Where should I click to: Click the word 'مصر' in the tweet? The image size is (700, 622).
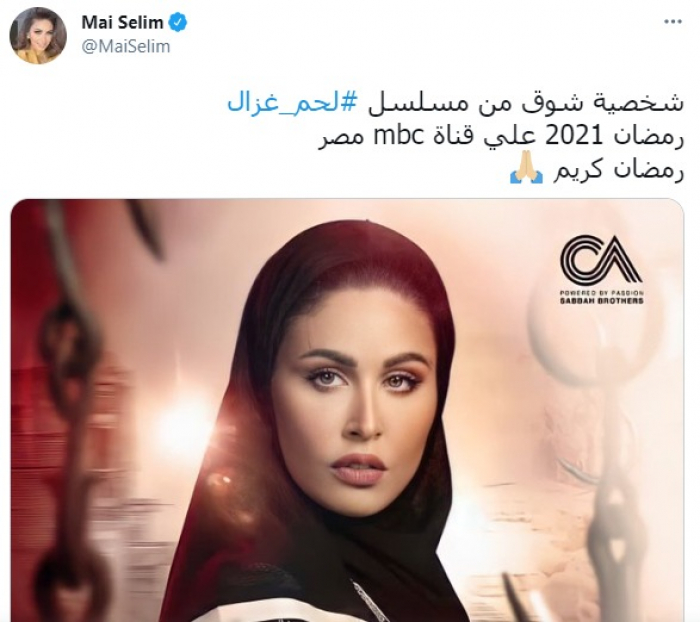point(341,139)
